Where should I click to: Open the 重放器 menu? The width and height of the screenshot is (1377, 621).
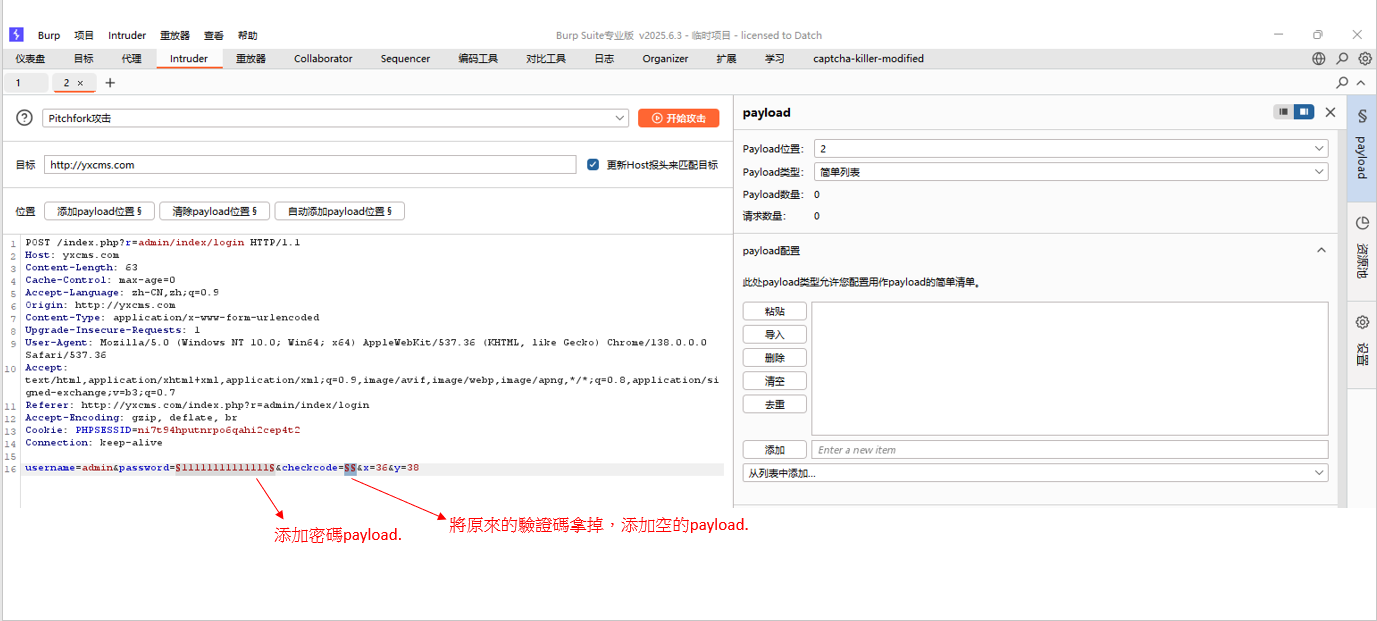click(176, 35)
